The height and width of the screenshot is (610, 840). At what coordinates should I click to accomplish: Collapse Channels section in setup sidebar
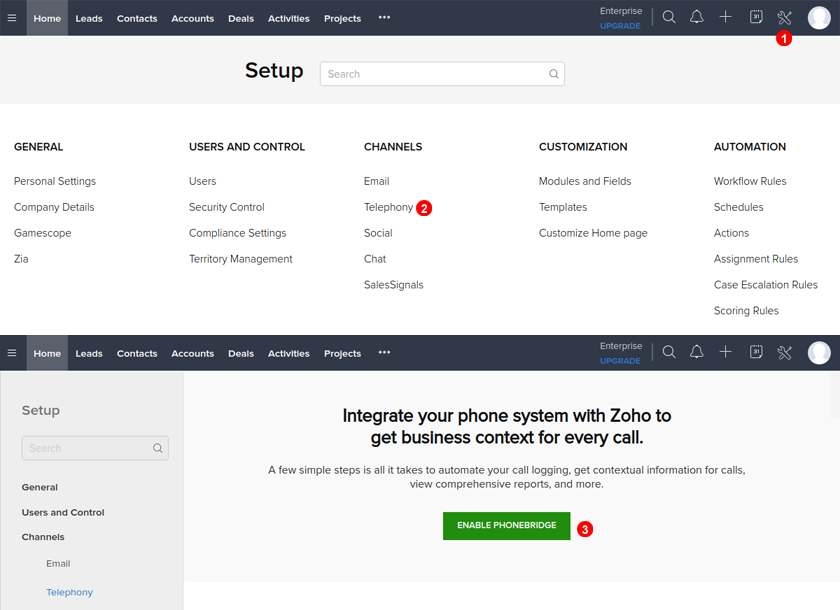(43, 537)
